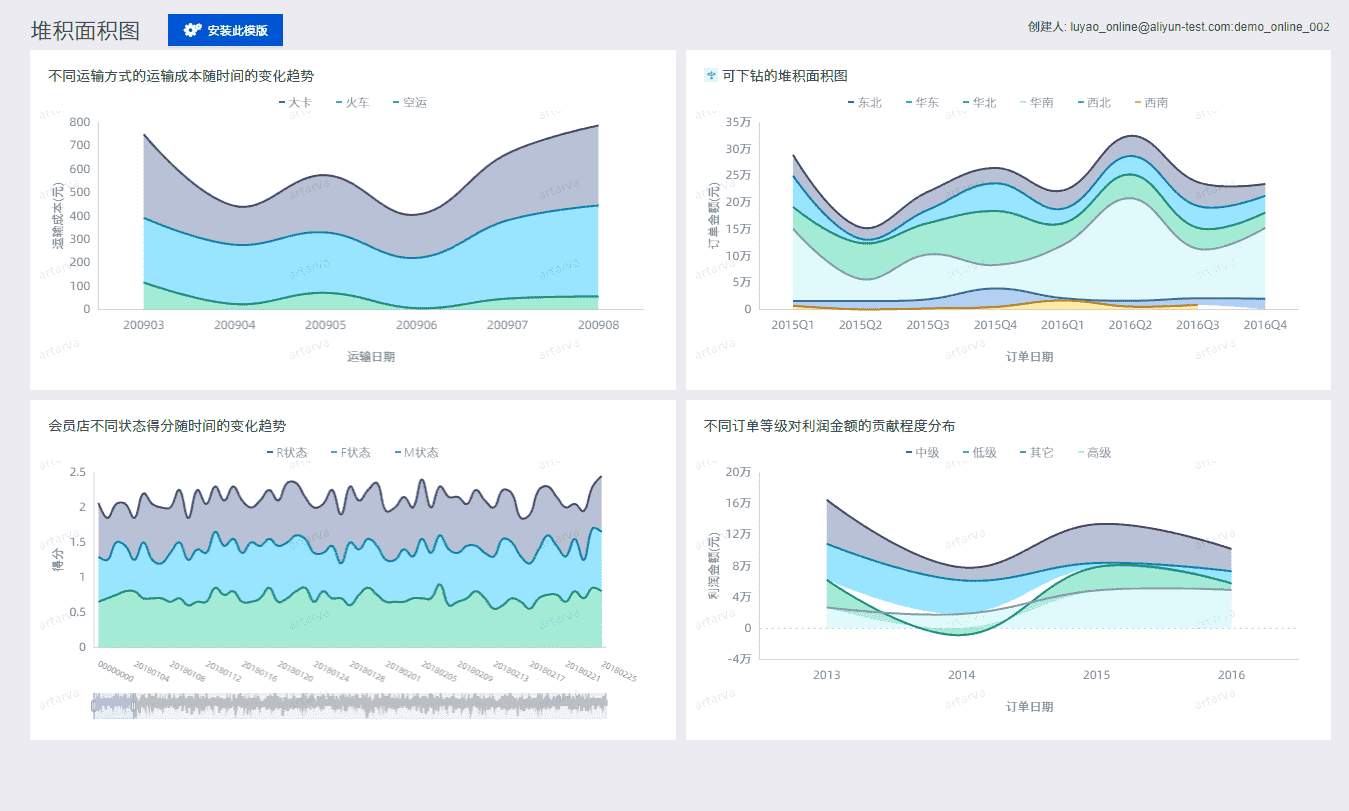Hide the 东北 region series
Viewport: 1349px width, 811px height.
pos(864,103)
